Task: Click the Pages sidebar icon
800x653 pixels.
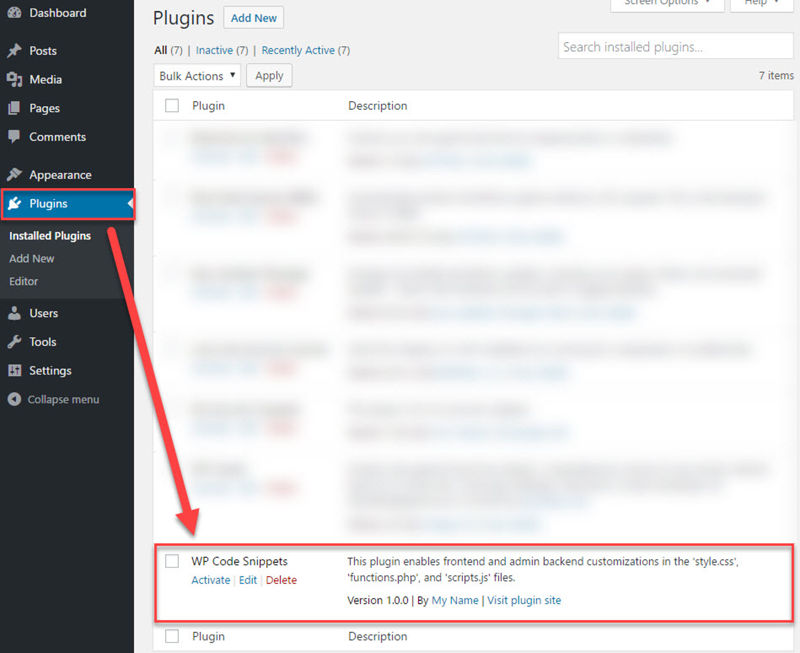Action: [x=17, y=108]
